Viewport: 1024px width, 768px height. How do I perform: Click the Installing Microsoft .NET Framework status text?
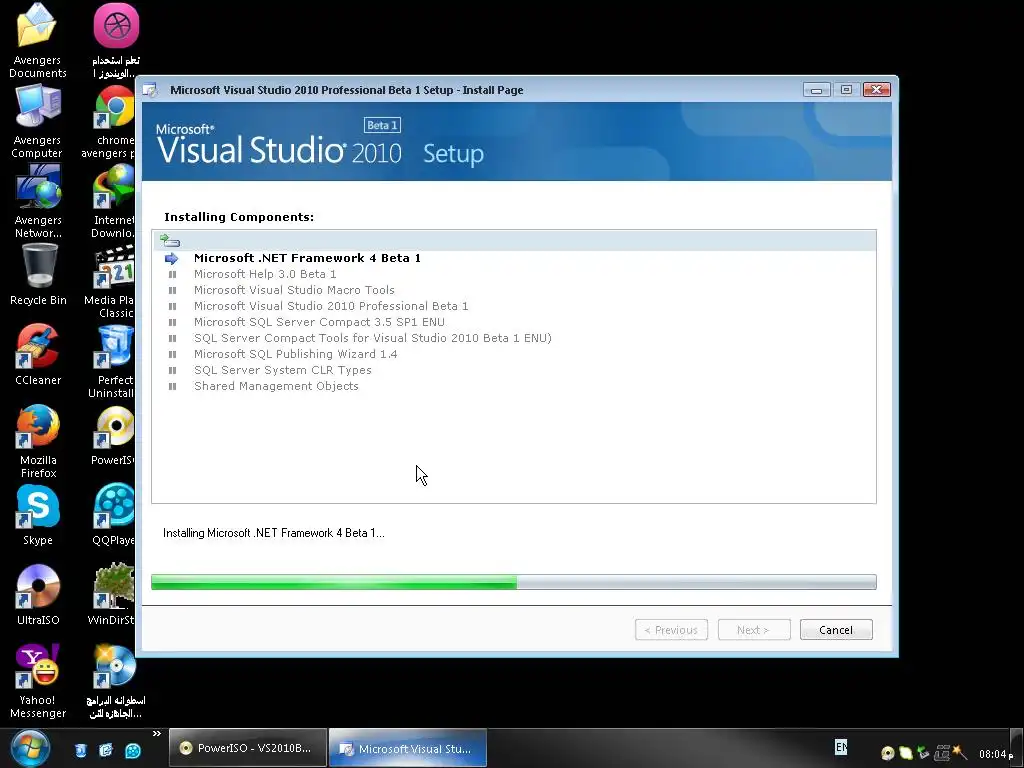coord(274,533)
